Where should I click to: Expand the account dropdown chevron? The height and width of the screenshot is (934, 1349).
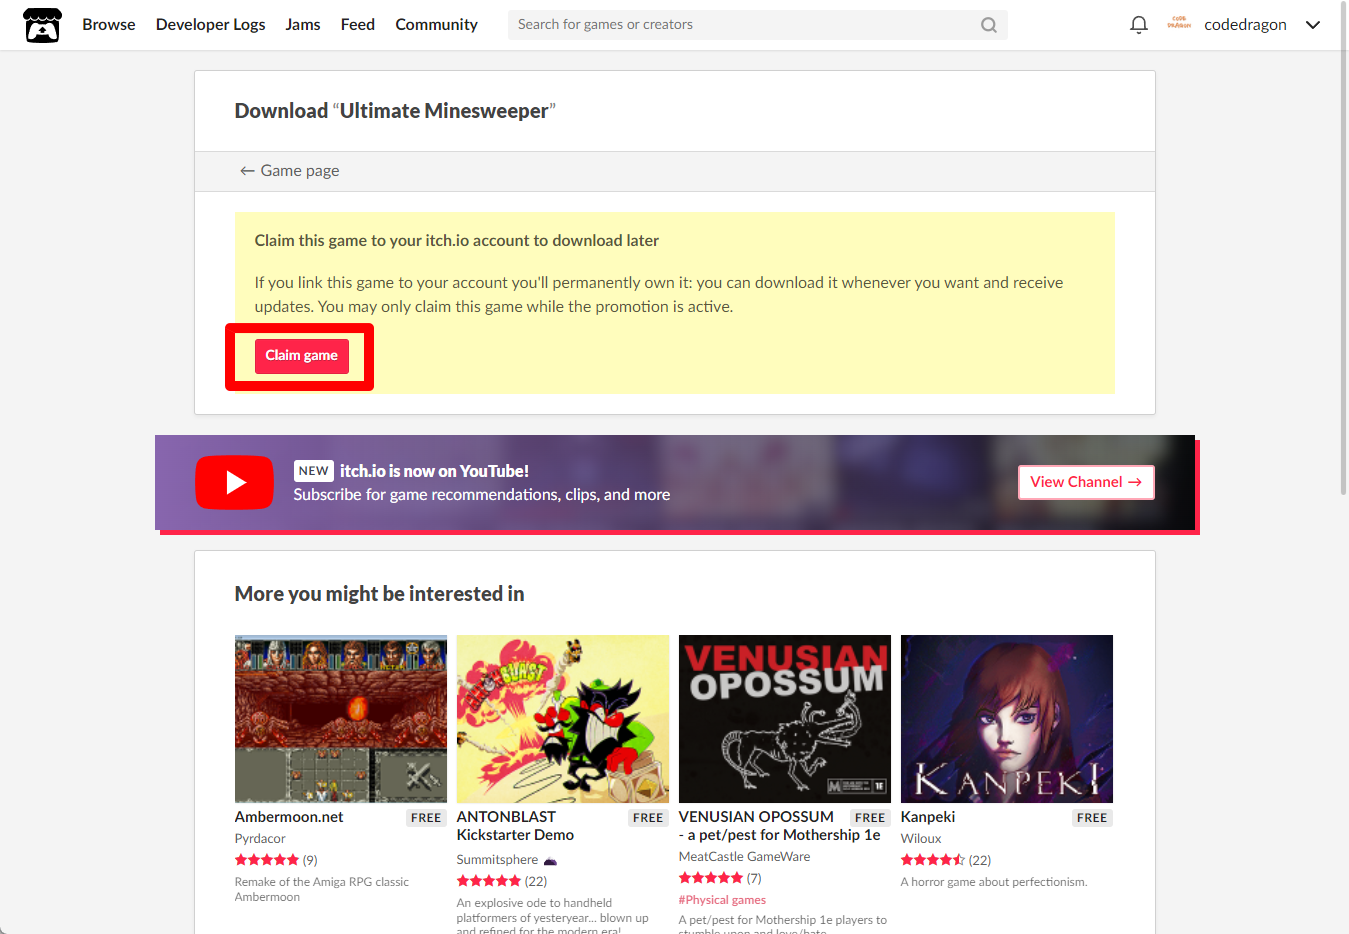pyautogui.click(x=1313, y=25)
